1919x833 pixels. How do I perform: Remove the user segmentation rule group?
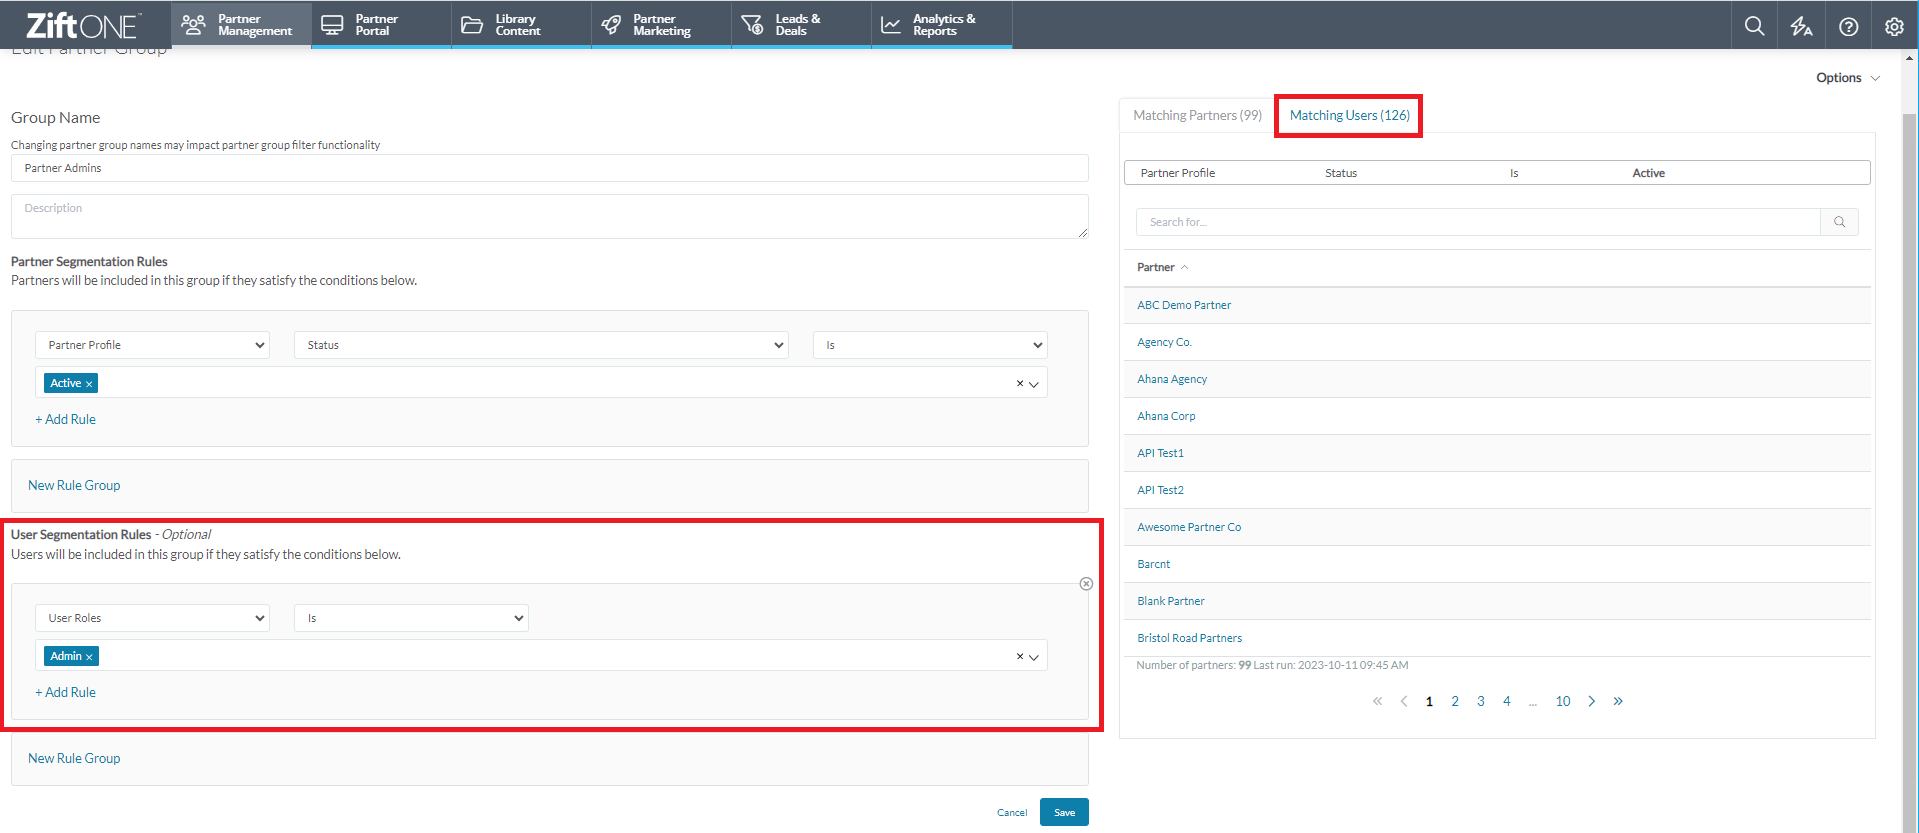click(1086, 584)
